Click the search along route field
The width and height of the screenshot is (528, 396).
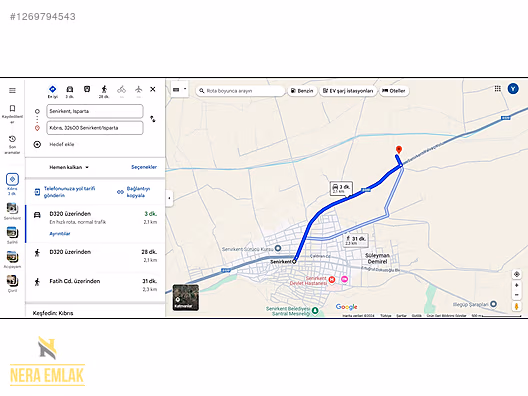tap(240, 91)
